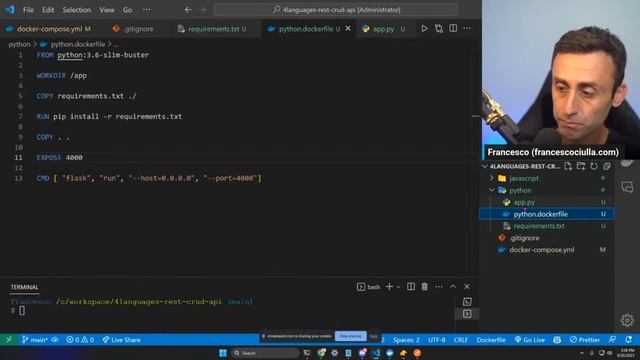
Task: Kill terminal with the trash icon
Action: pos(424,287)
